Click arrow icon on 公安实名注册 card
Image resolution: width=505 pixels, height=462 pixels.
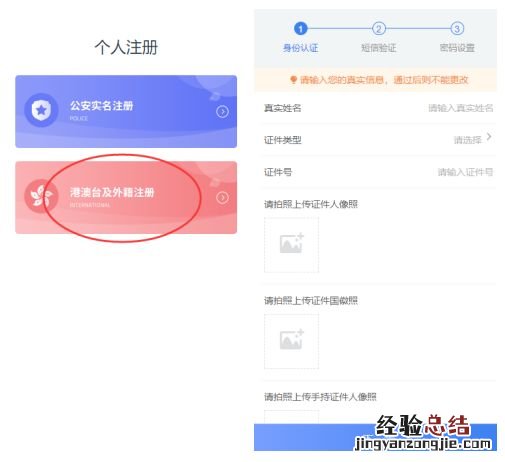222,112
